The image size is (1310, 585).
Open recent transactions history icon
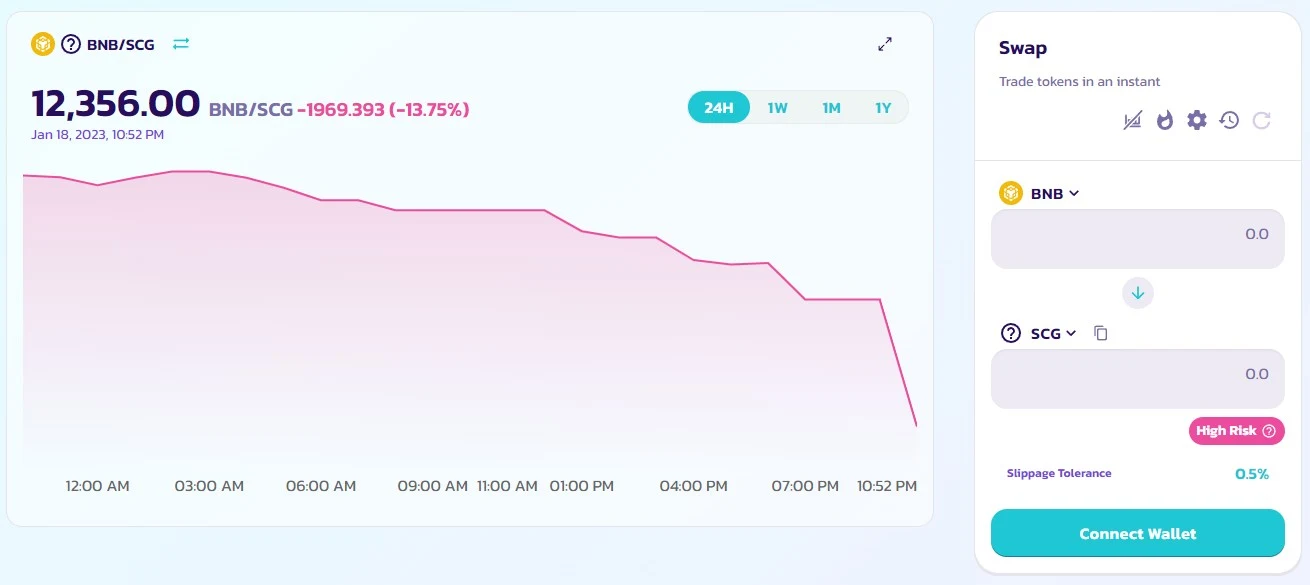coord(1229,120)
